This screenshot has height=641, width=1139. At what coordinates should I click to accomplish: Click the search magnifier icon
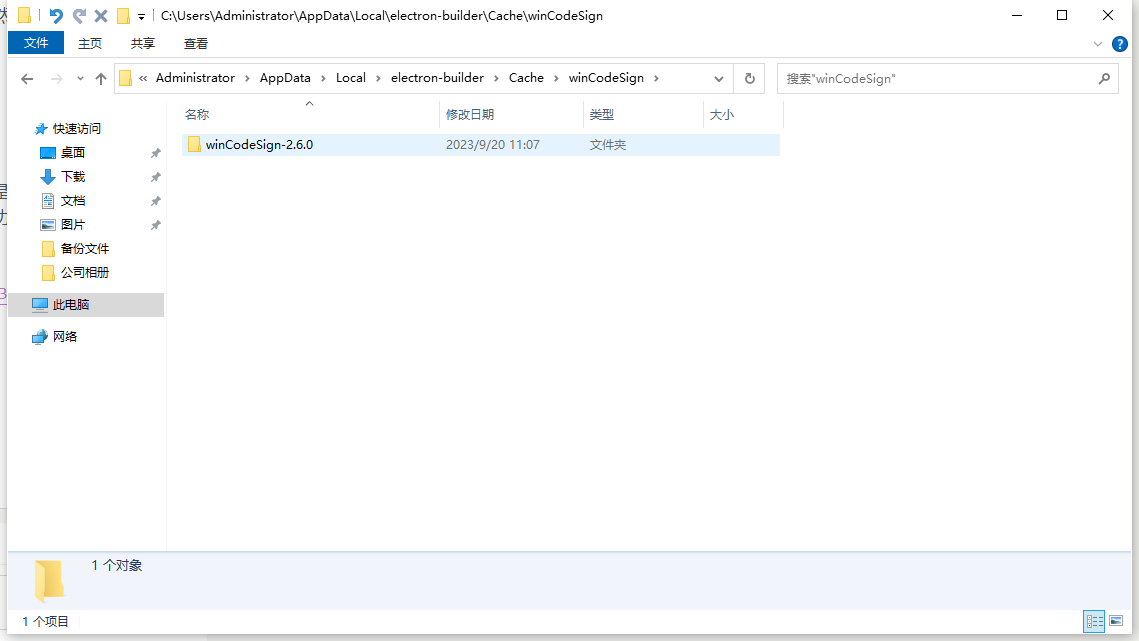pyautogui.click(x=1104, y=78)
